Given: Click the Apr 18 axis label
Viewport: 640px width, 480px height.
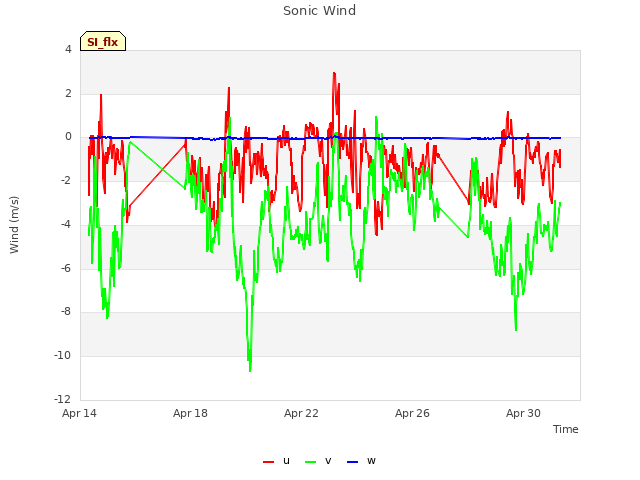Looking at the screenshot, I should click(190, 413).
